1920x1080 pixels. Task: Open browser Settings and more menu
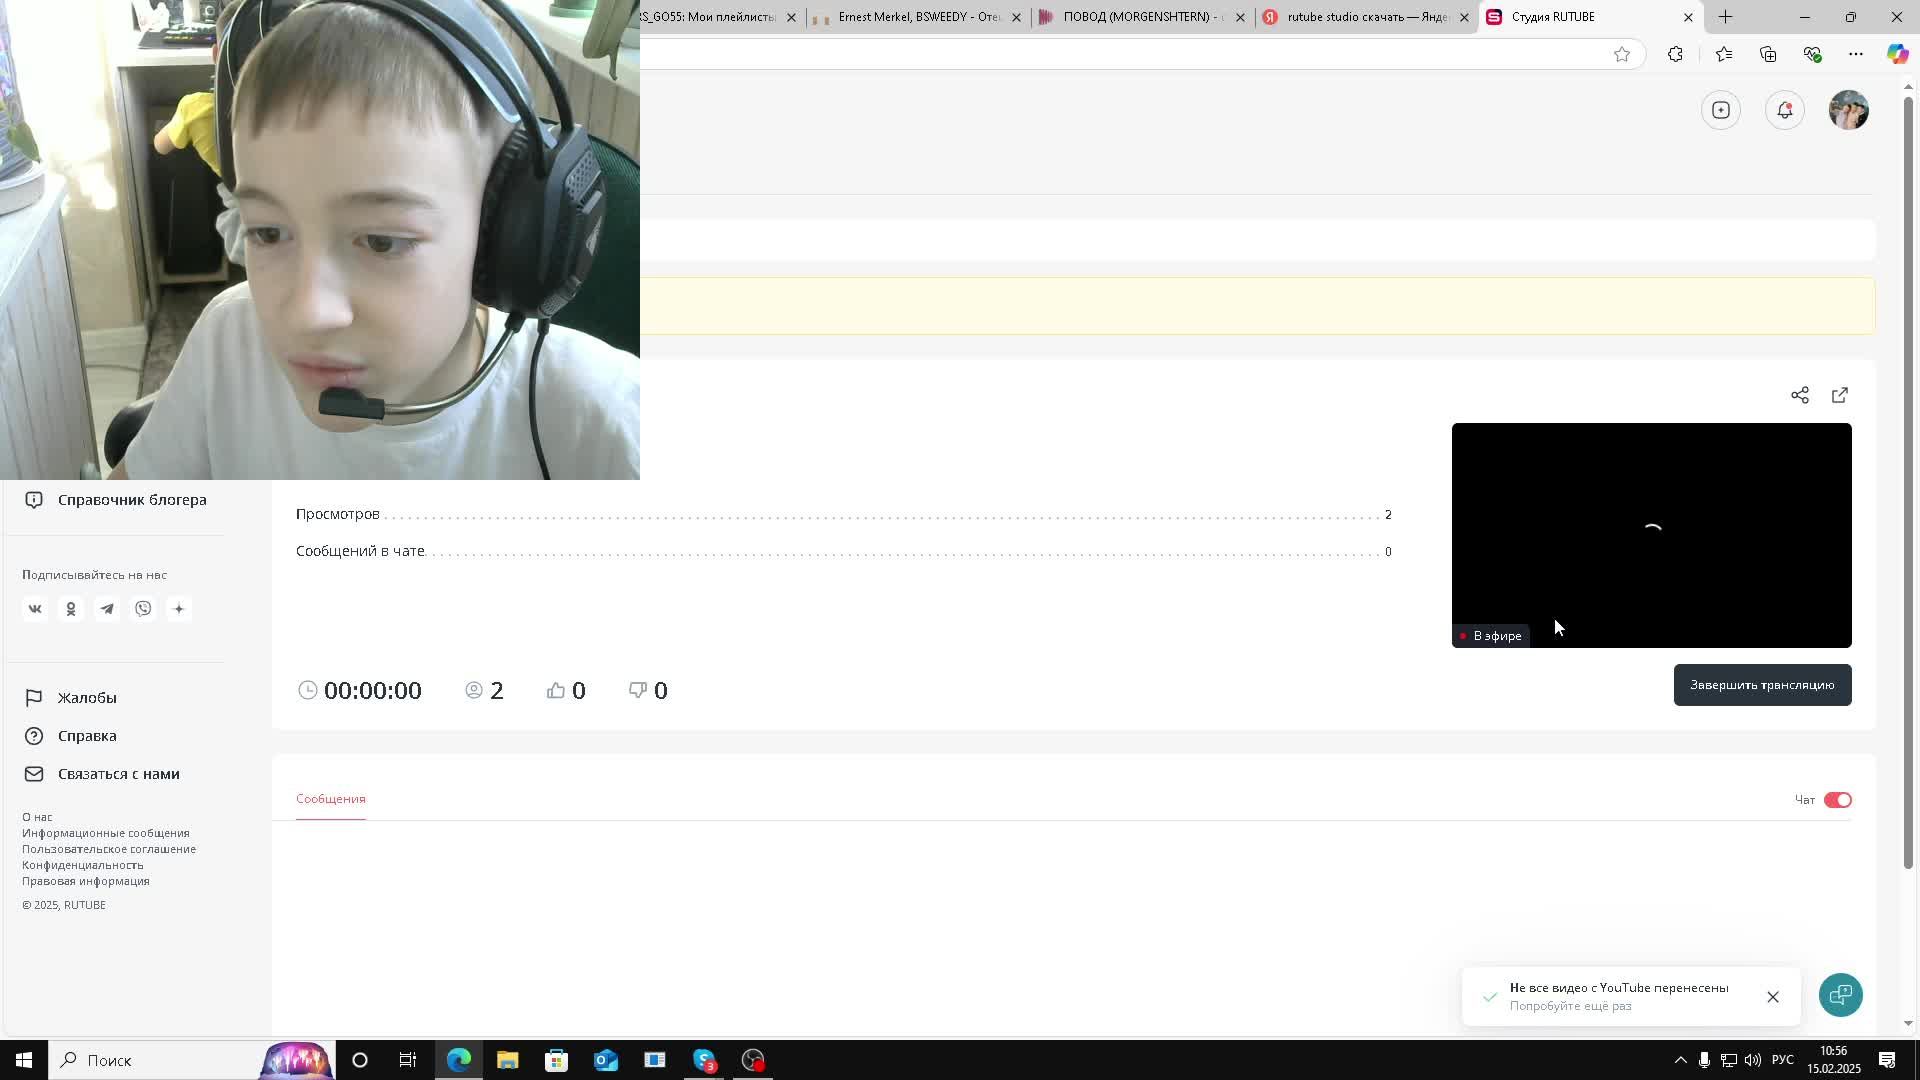click(1855, 54)
